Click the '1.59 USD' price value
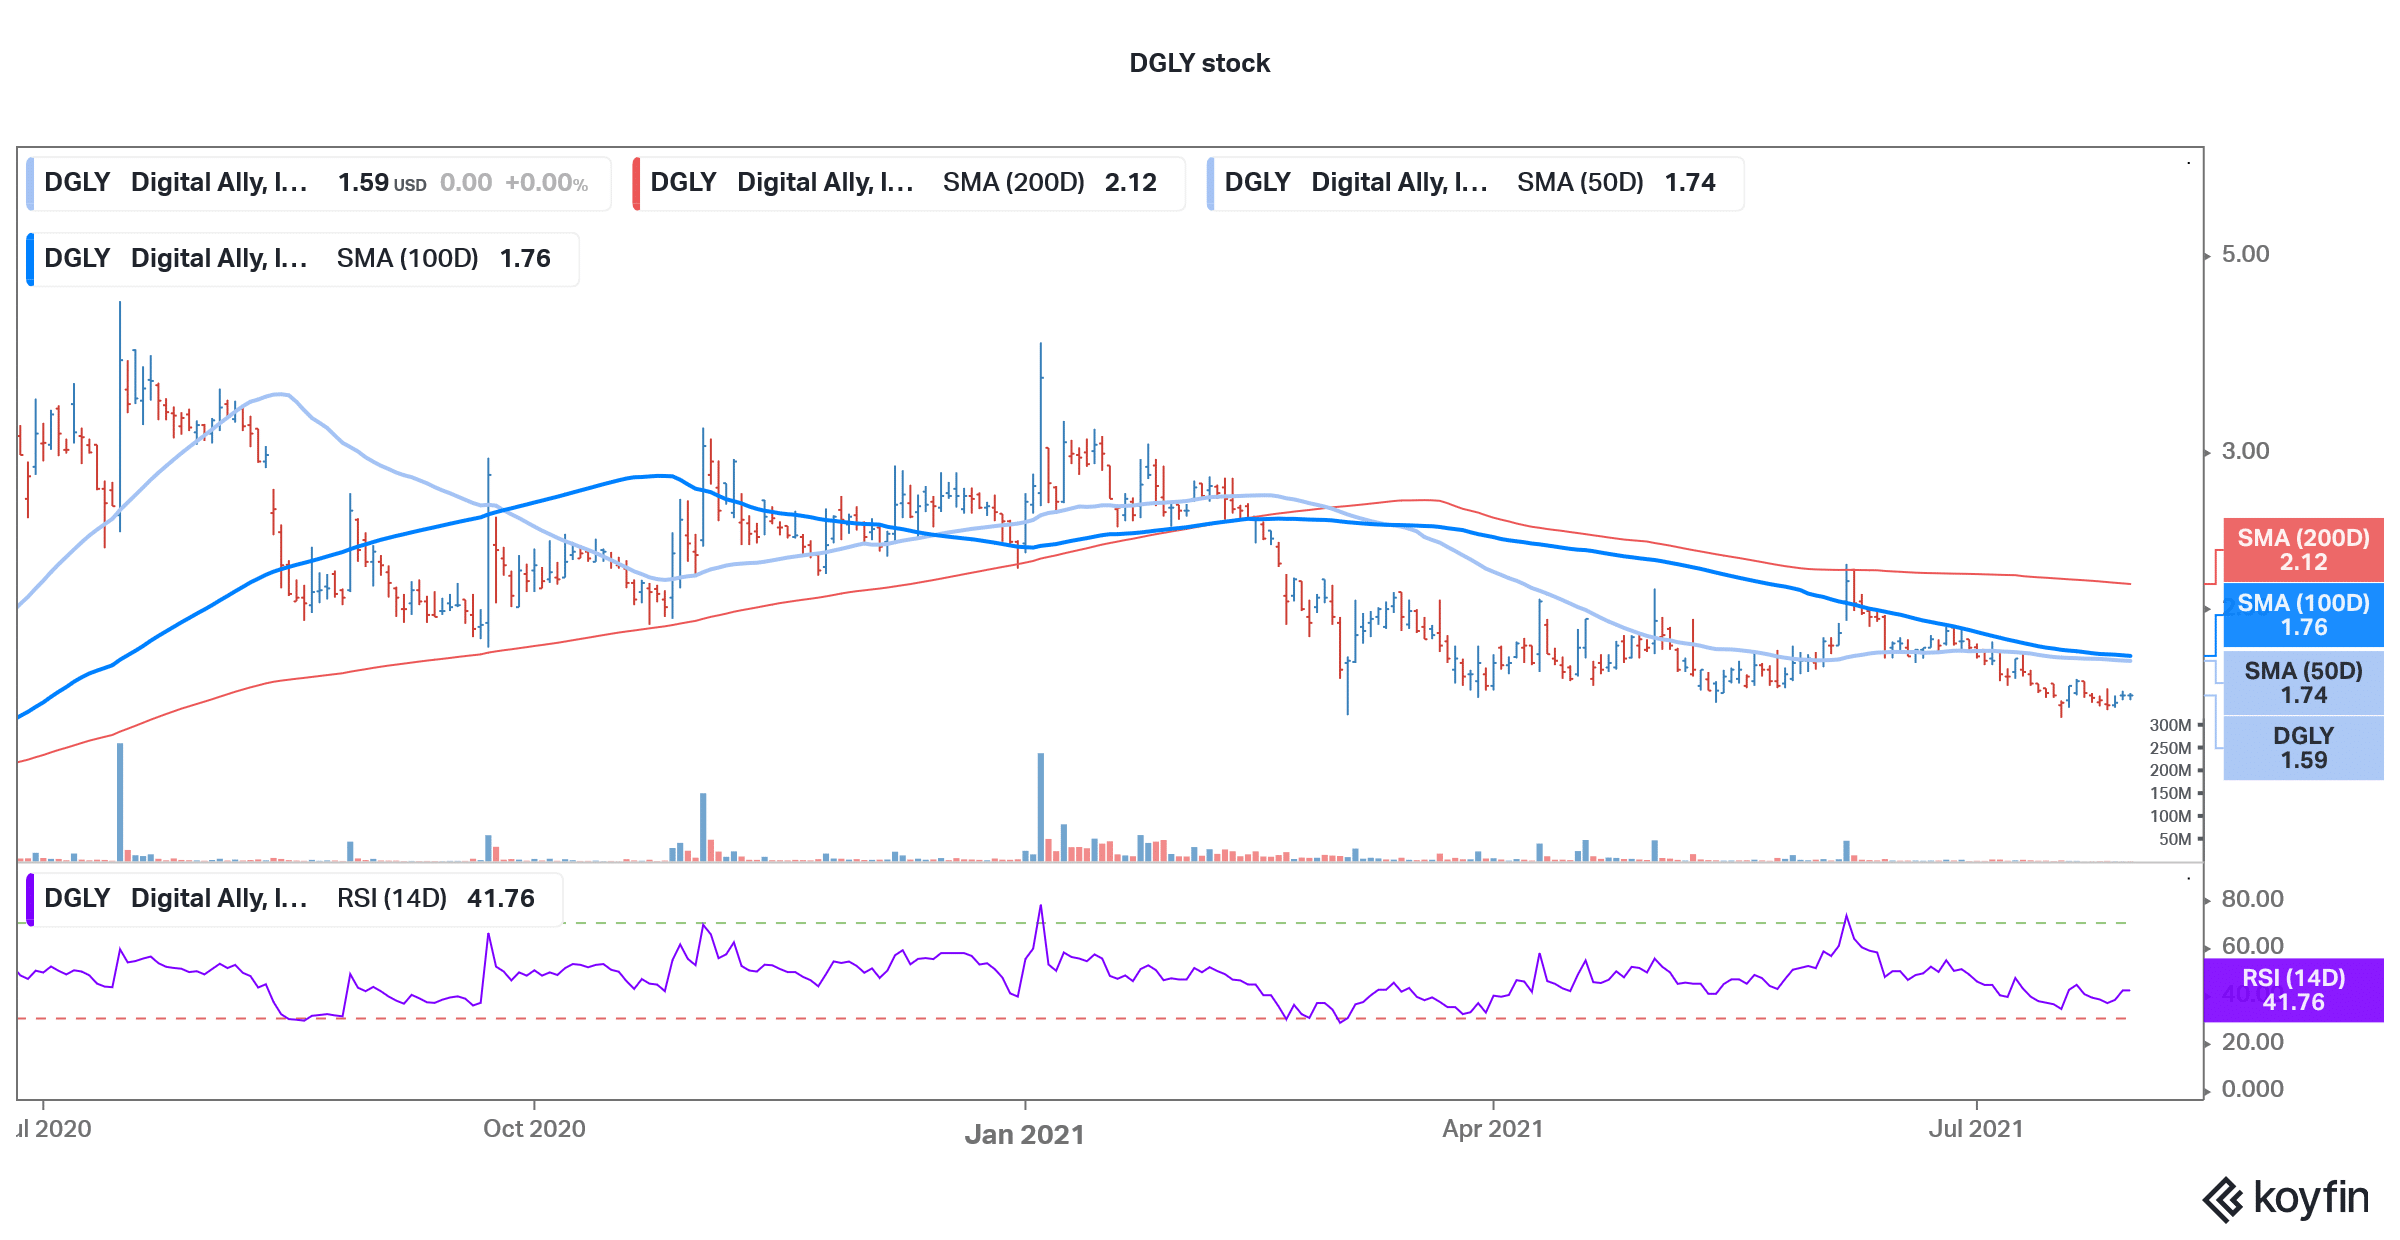Image resolution: width=2400 pixels, height=1240 pixels. tap(382, 183)
